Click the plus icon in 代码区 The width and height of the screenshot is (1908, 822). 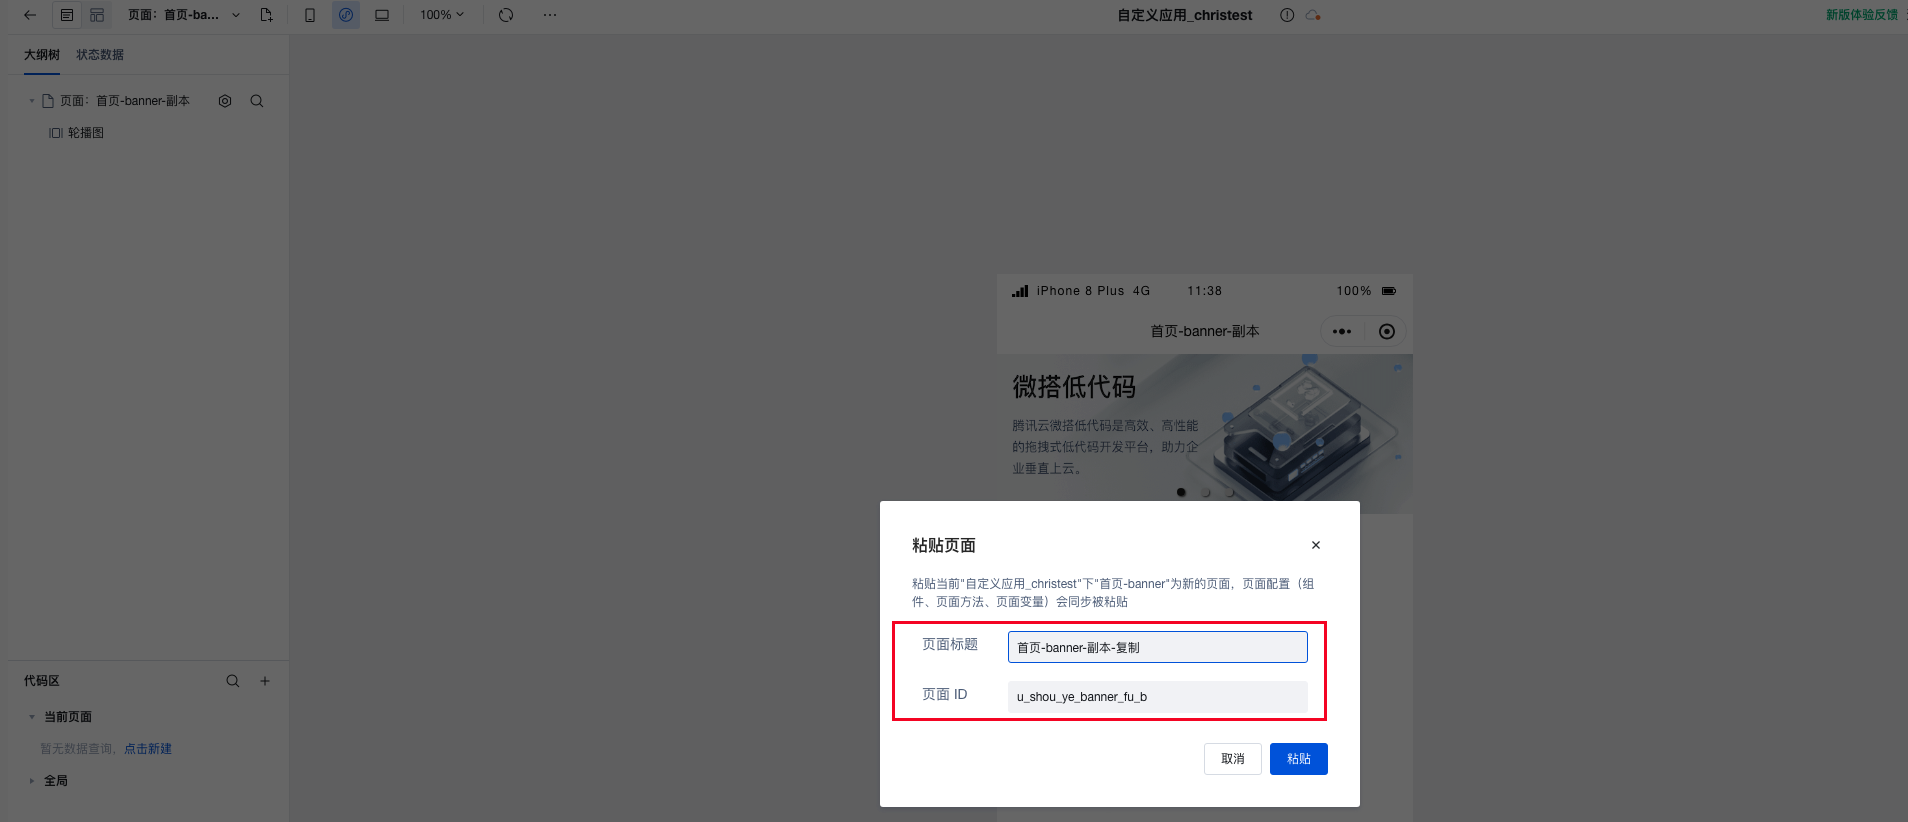click(x=265, y=681)
